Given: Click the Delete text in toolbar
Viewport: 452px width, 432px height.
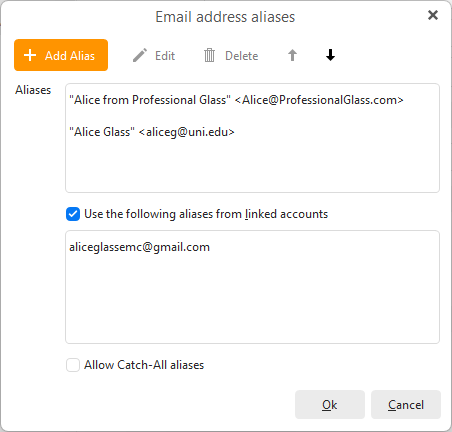Looking at the screenshot, I should 242,56.
